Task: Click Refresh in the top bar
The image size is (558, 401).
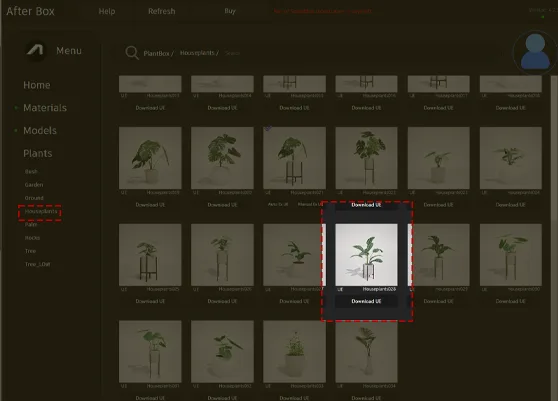Action: [162, 11]
